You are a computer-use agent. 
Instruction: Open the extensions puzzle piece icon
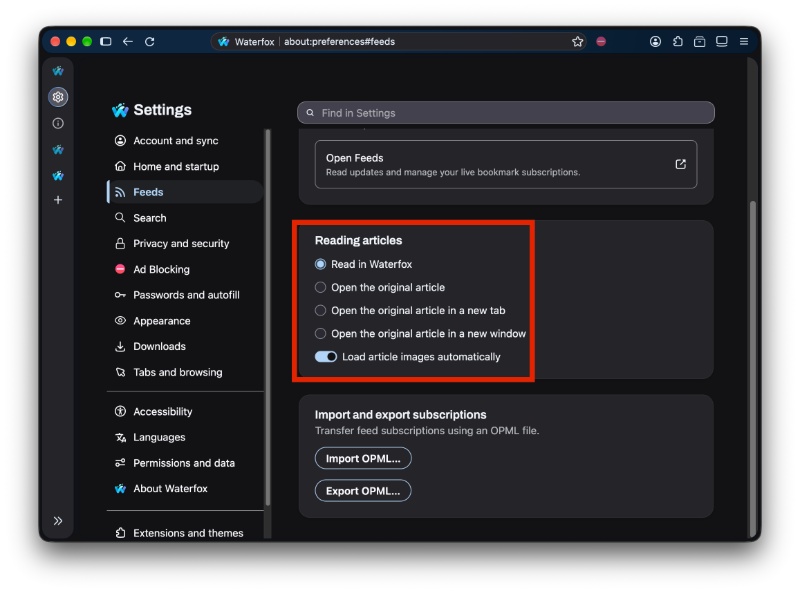(x=678, y=41)
